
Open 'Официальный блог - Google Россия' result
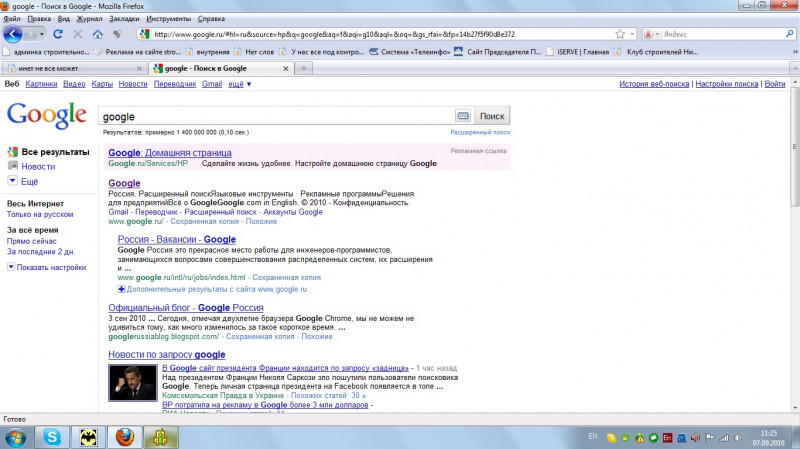pyautogui.click(x=186, y=308)
